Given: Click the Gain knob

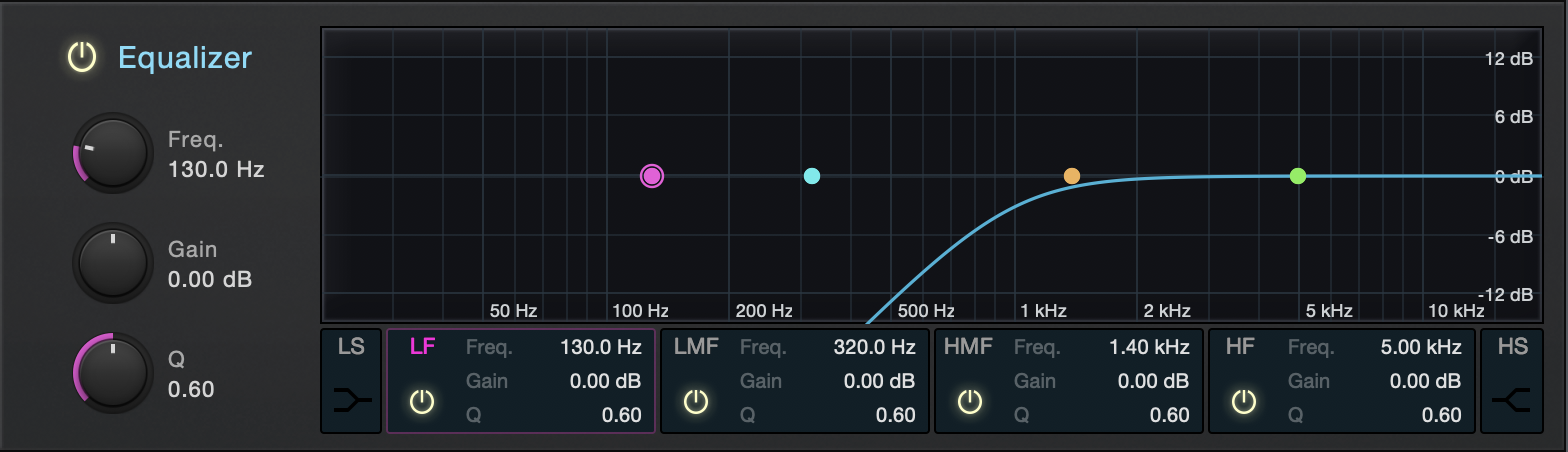Looking at the screenshot, I should 113,264.
